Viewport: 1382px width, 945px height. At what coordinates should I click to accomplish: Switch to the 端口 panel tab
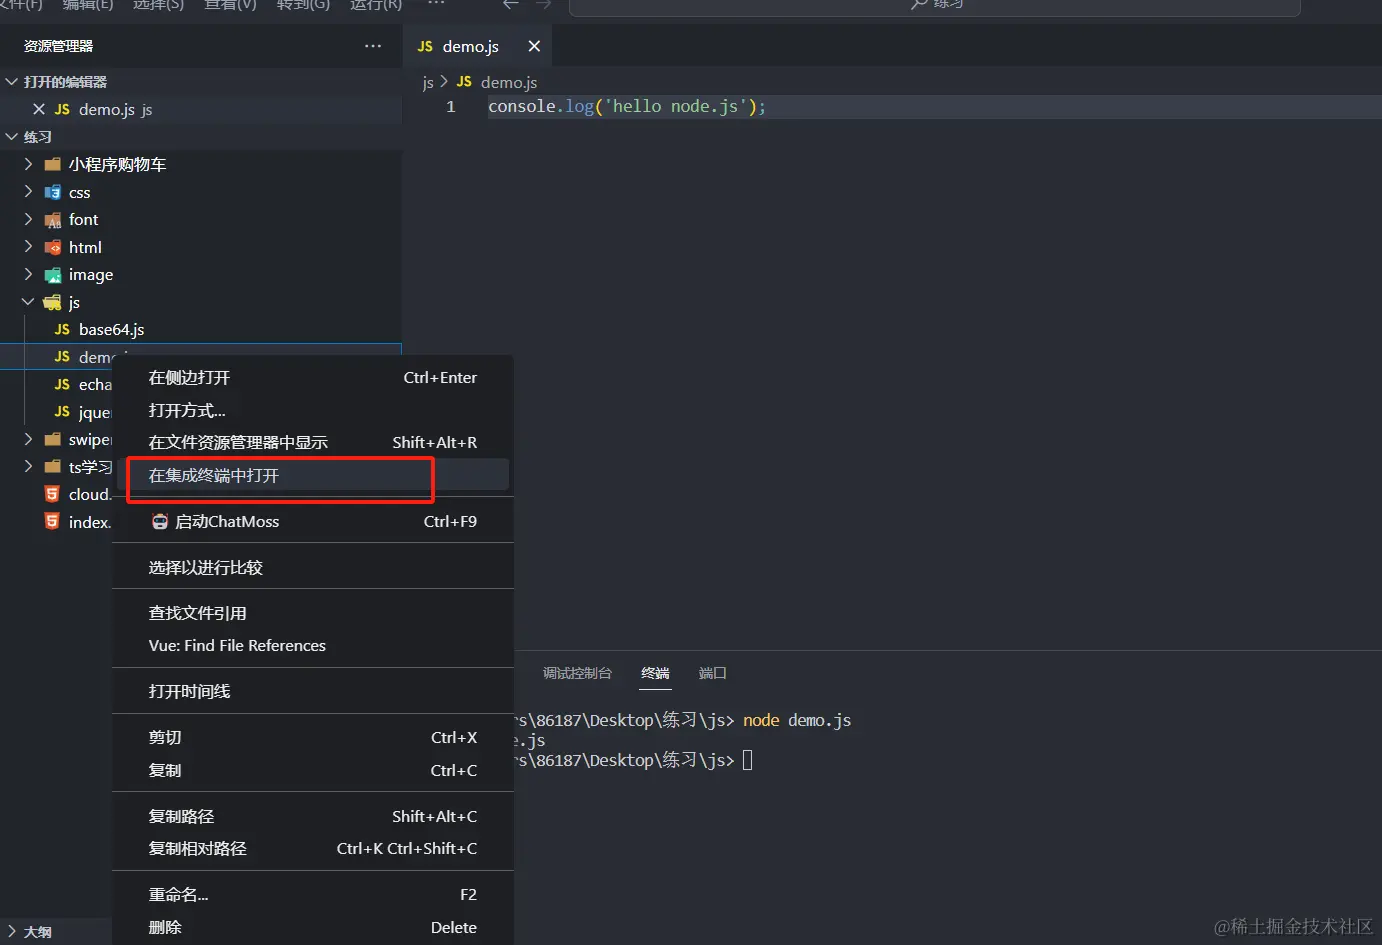pyautogui.click(x=712, y=673)
